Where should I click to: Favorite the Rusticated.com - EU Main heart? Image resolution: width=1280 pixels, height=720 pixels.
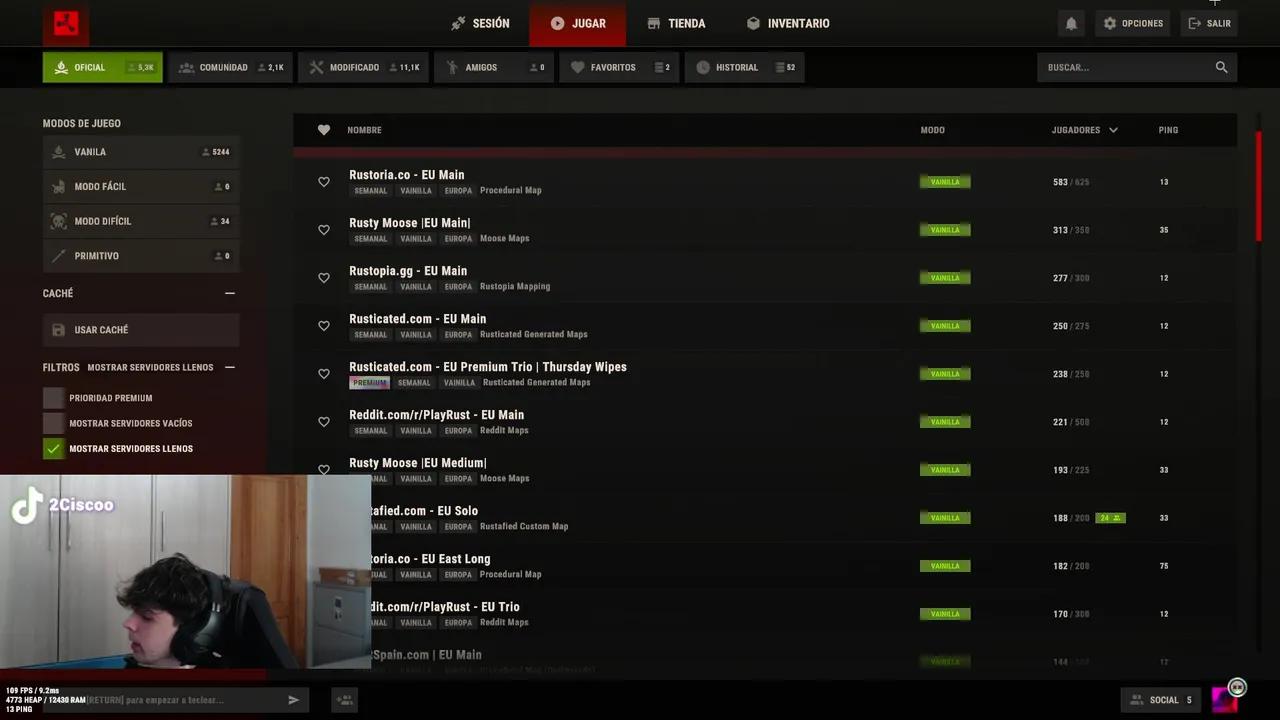(x=324, y=326)
